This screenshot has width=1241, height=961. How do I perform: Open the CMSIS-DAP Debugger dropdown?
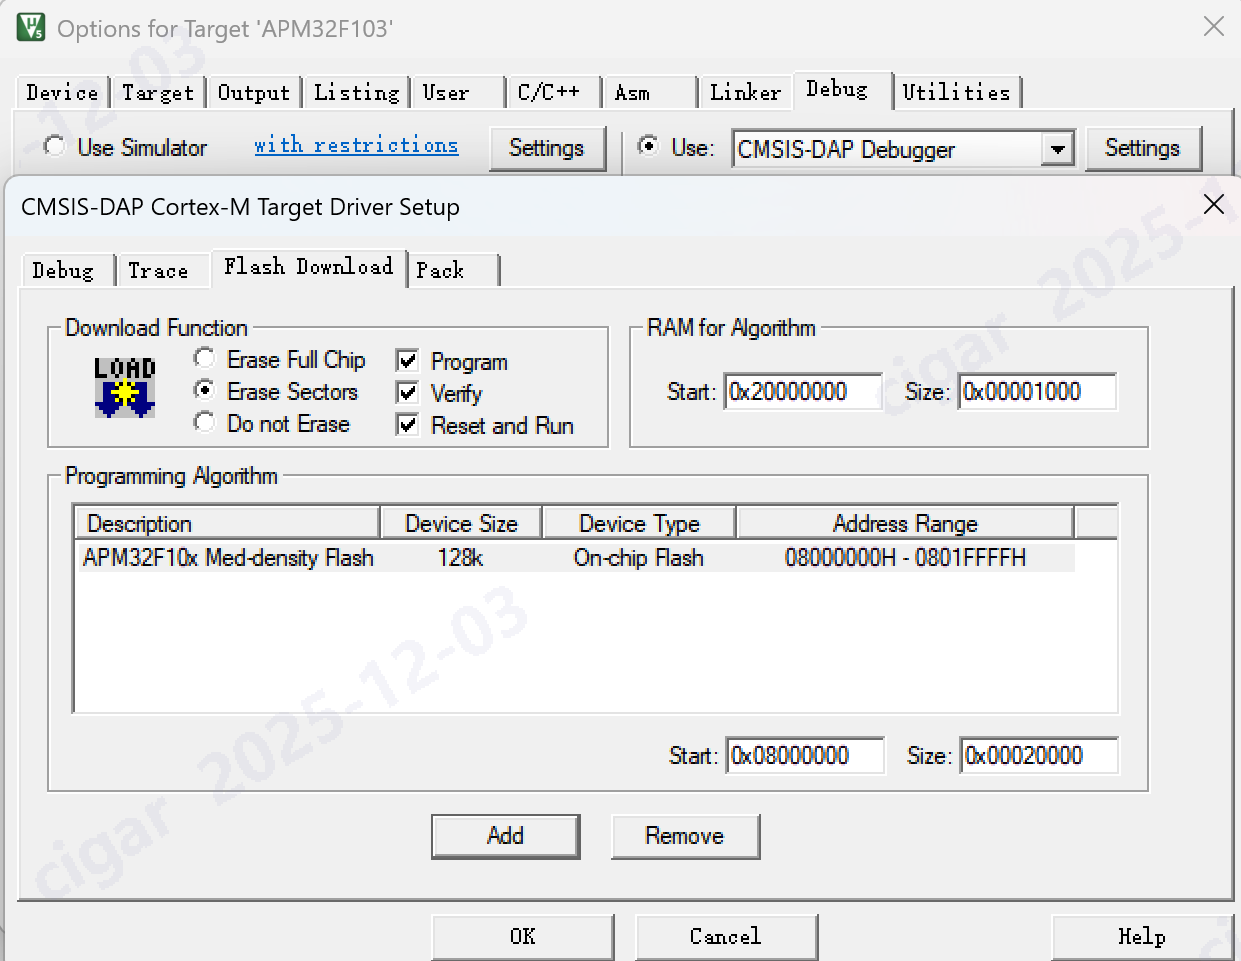1057,150
